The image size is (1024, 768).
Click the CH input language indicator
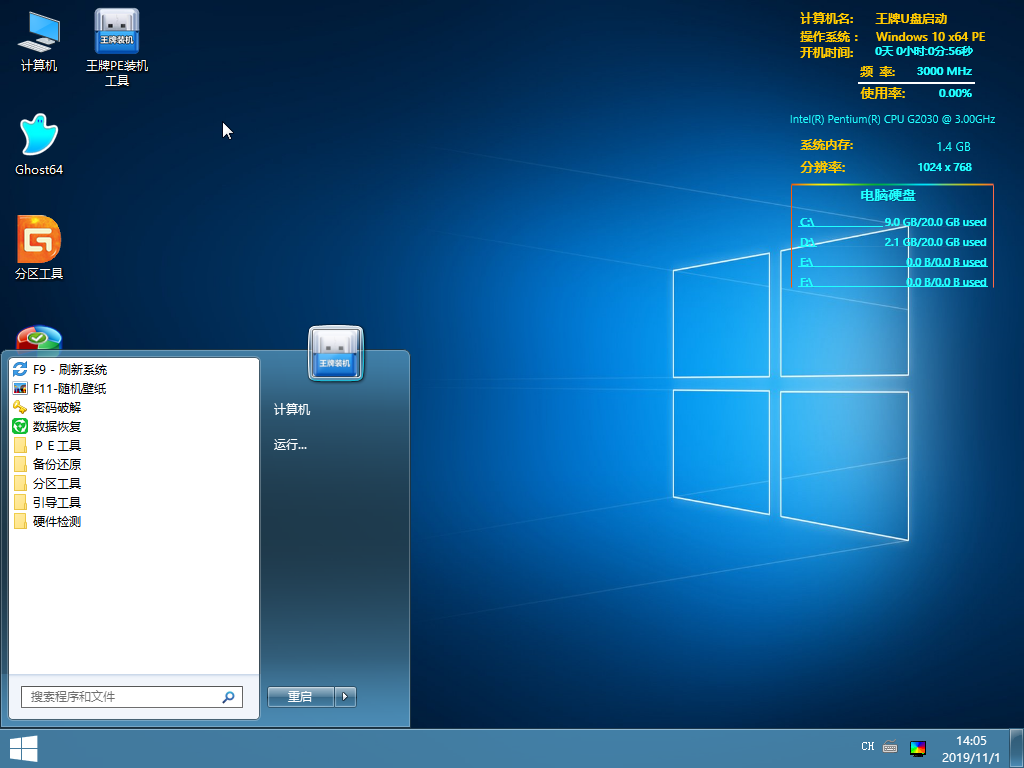pos(867,746)
